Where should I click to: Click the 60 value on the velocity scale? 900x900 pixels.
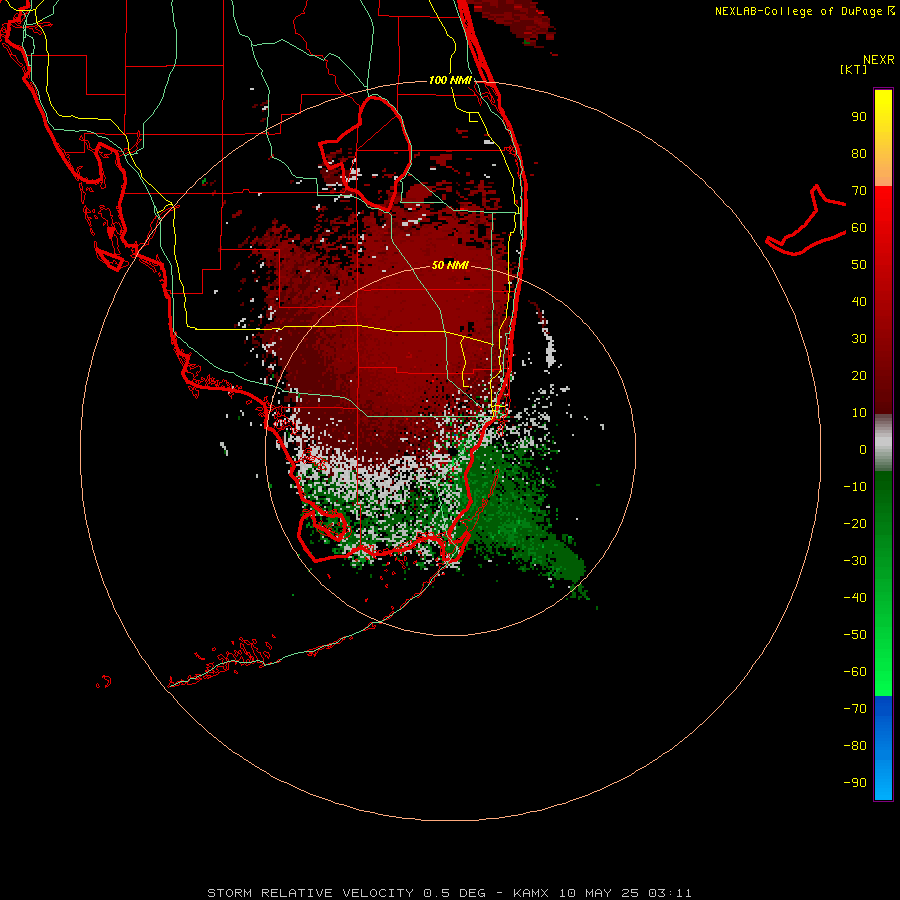[x=859, y=228]
